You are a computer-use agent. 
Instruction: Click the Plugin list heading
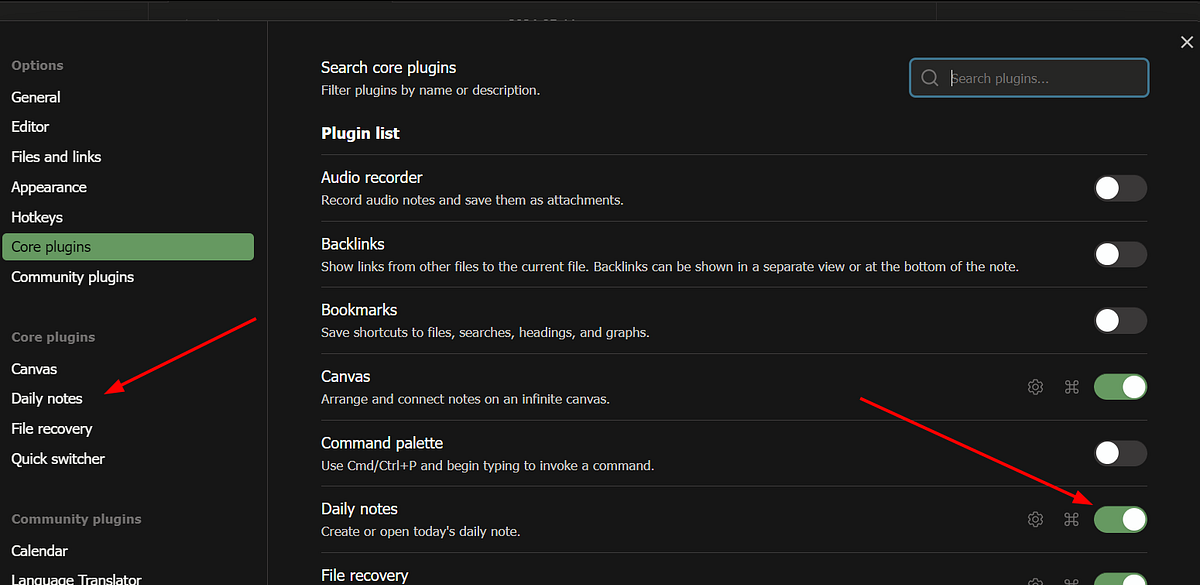point(360,133)
